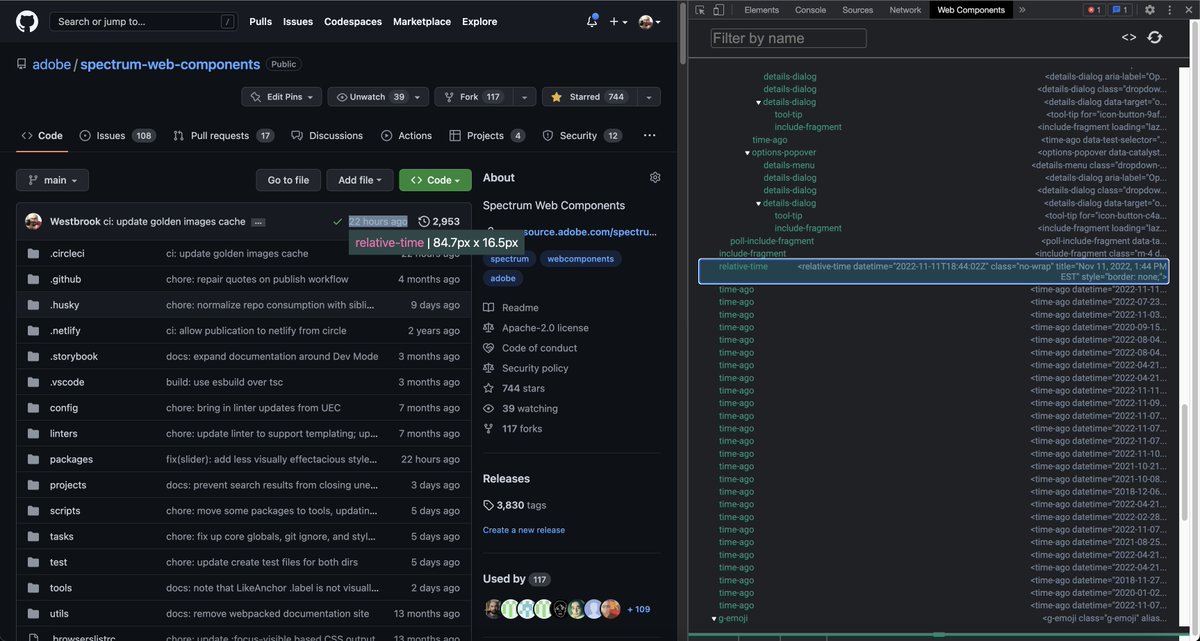This screenshot has height=641, width=1200.
Task: Open Explore from the header navigation
Action: pyautogui.click(x=479, y=21)
